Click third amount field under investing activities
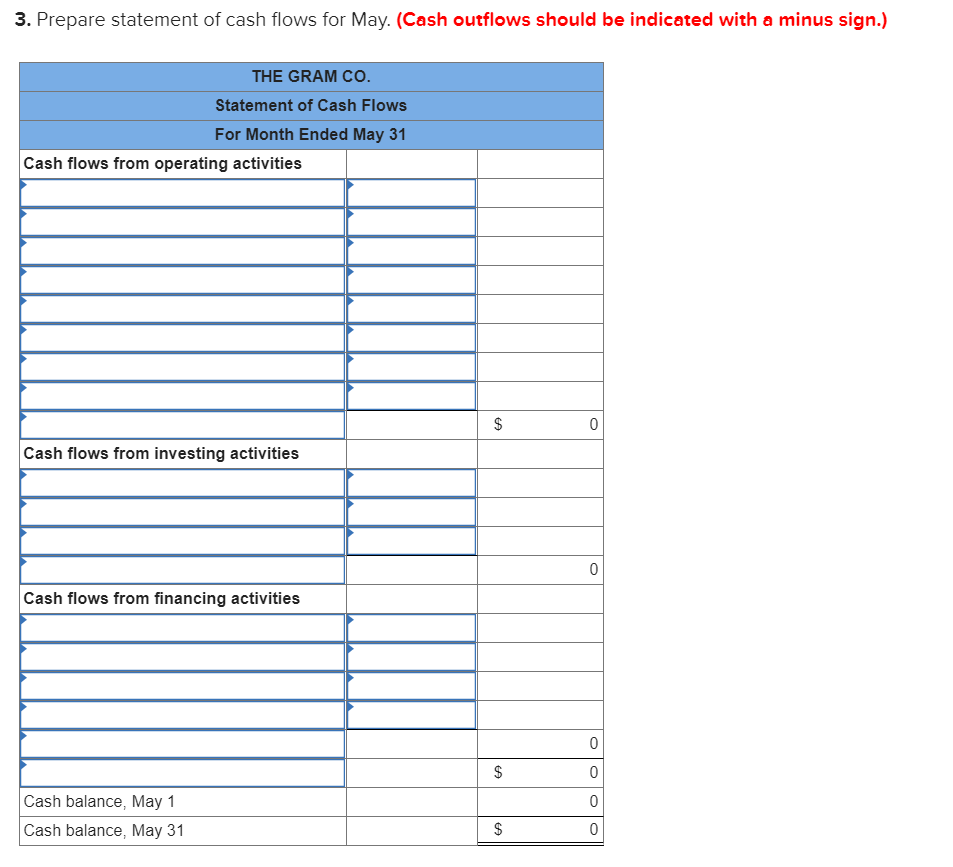The height and width of the screenshot is (867, 953). coord(411,541)
